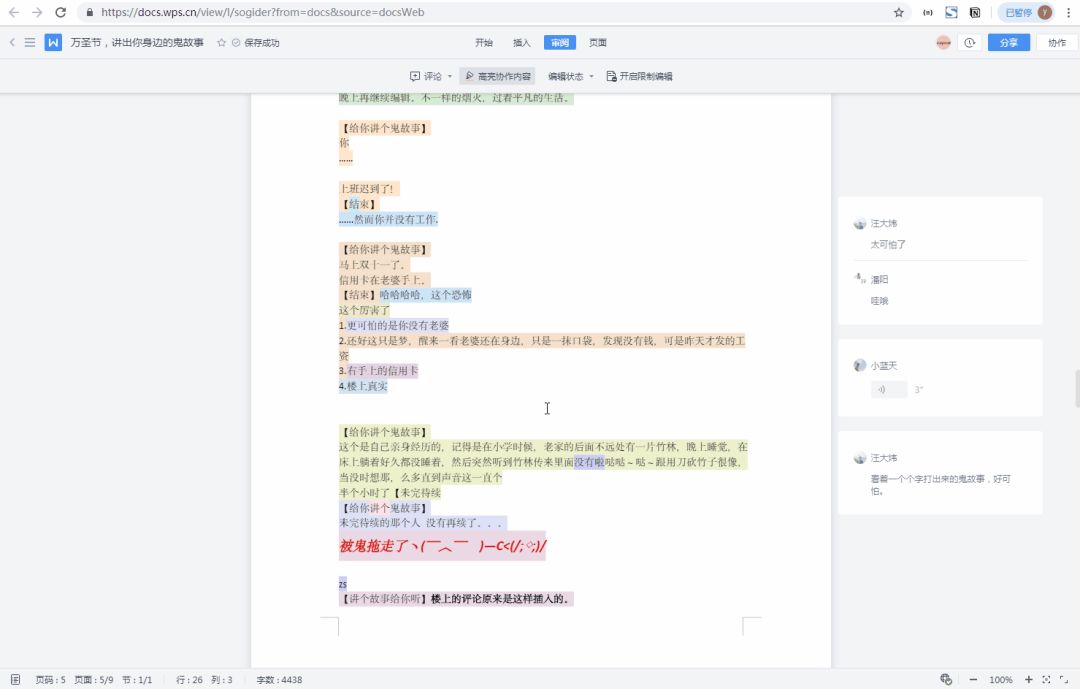Switch to the 插入 ribbon tab
1080x689 pixels.
522,42
